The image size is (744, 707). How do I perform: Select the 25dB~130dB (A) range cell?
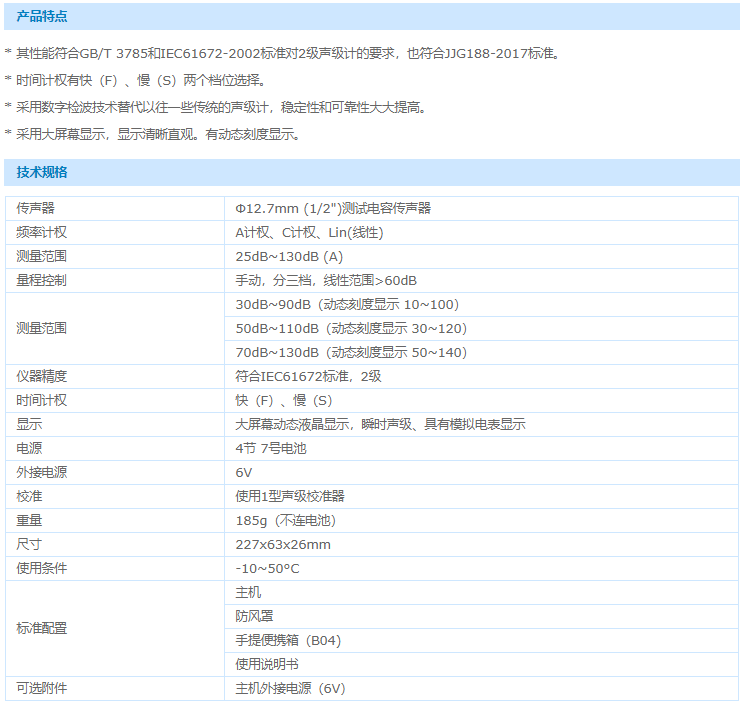click(x=289, y=256)
